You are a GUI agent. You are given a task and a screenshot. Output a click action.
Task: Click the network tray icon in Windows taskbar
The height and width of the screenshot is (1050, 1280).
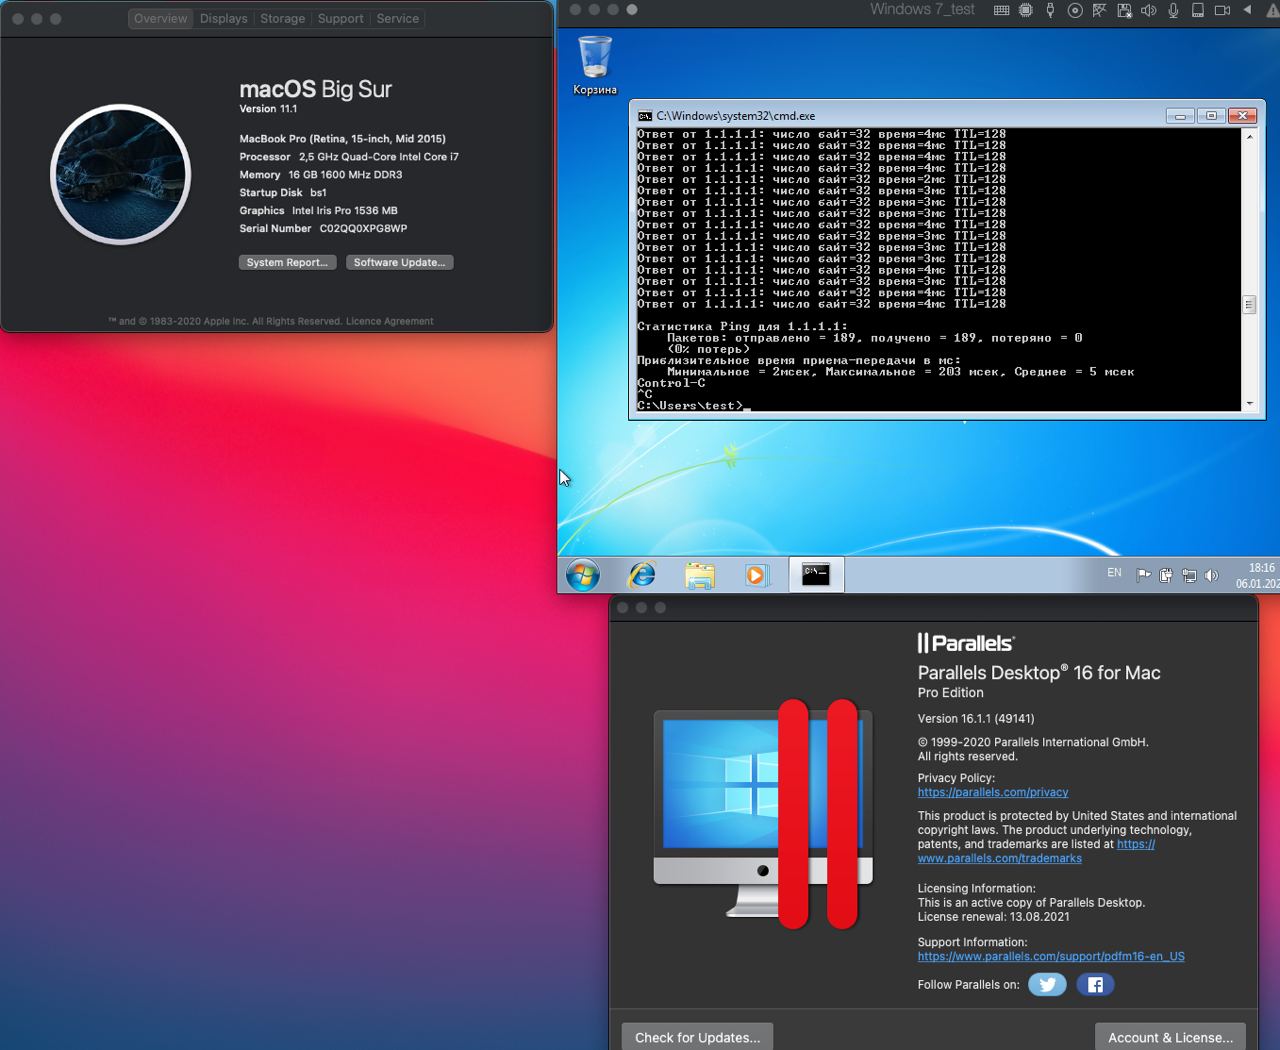1189,575
